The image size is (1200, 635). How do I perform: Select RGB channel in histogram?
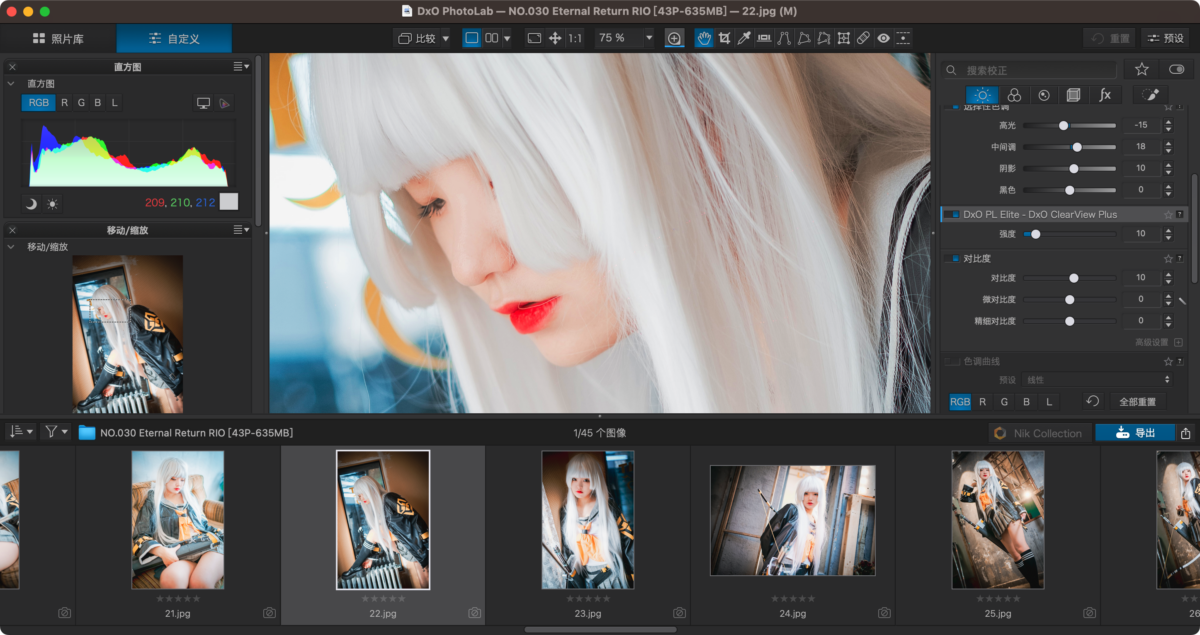point(39,103)
